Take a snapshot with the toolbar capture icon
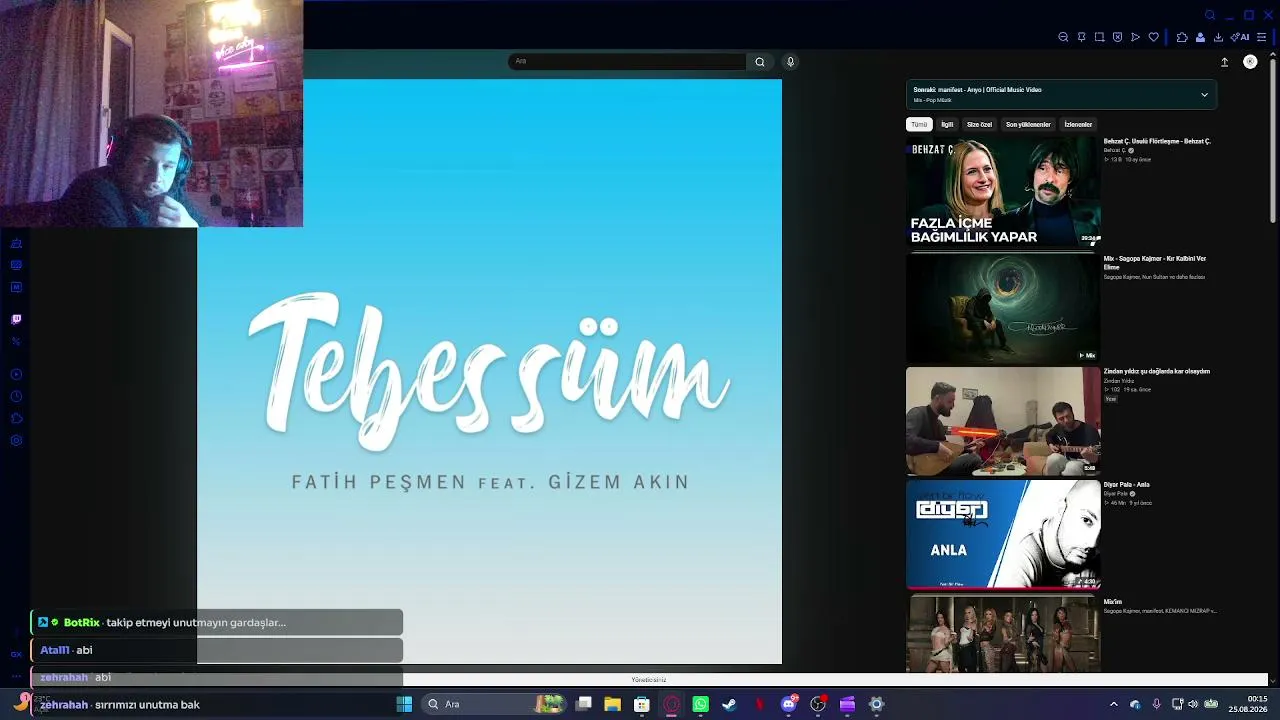The width and height of the screenshot is (1280, 720). 1099,37
